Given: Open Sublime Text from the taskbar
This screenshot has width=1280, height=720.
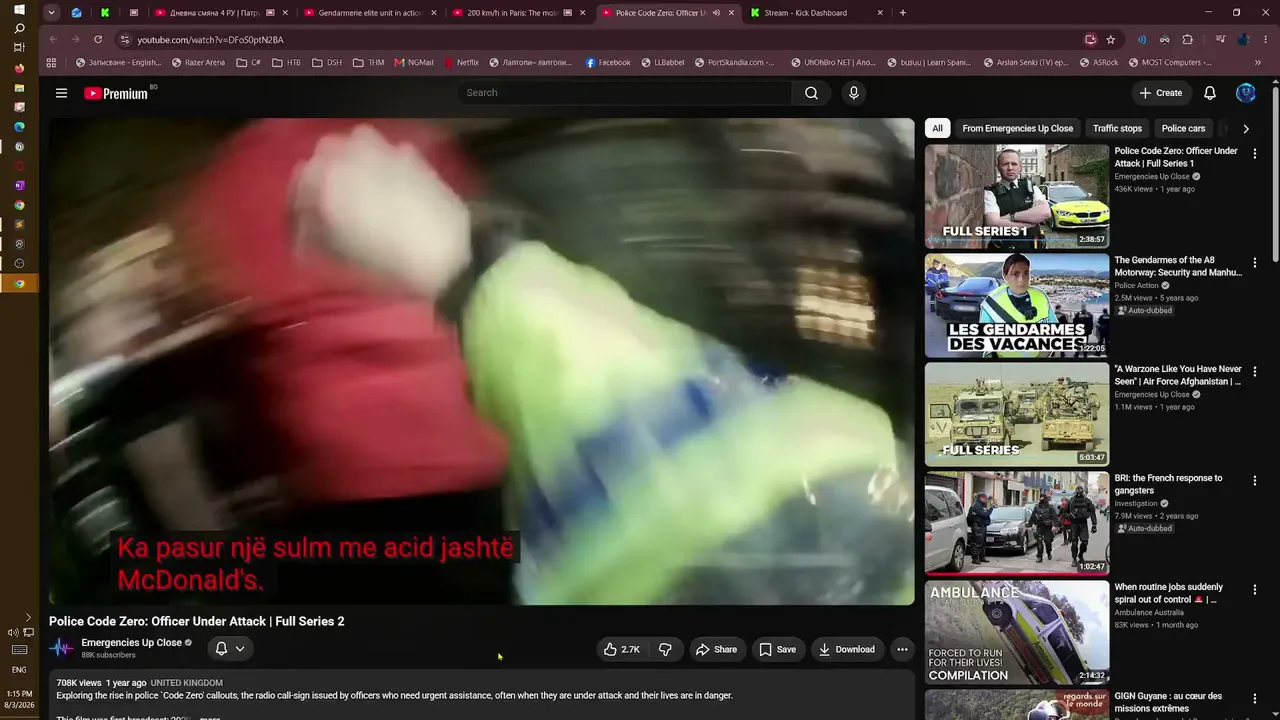Looking at the screenshot, I should pyautogui.click(x=19, y=224).
